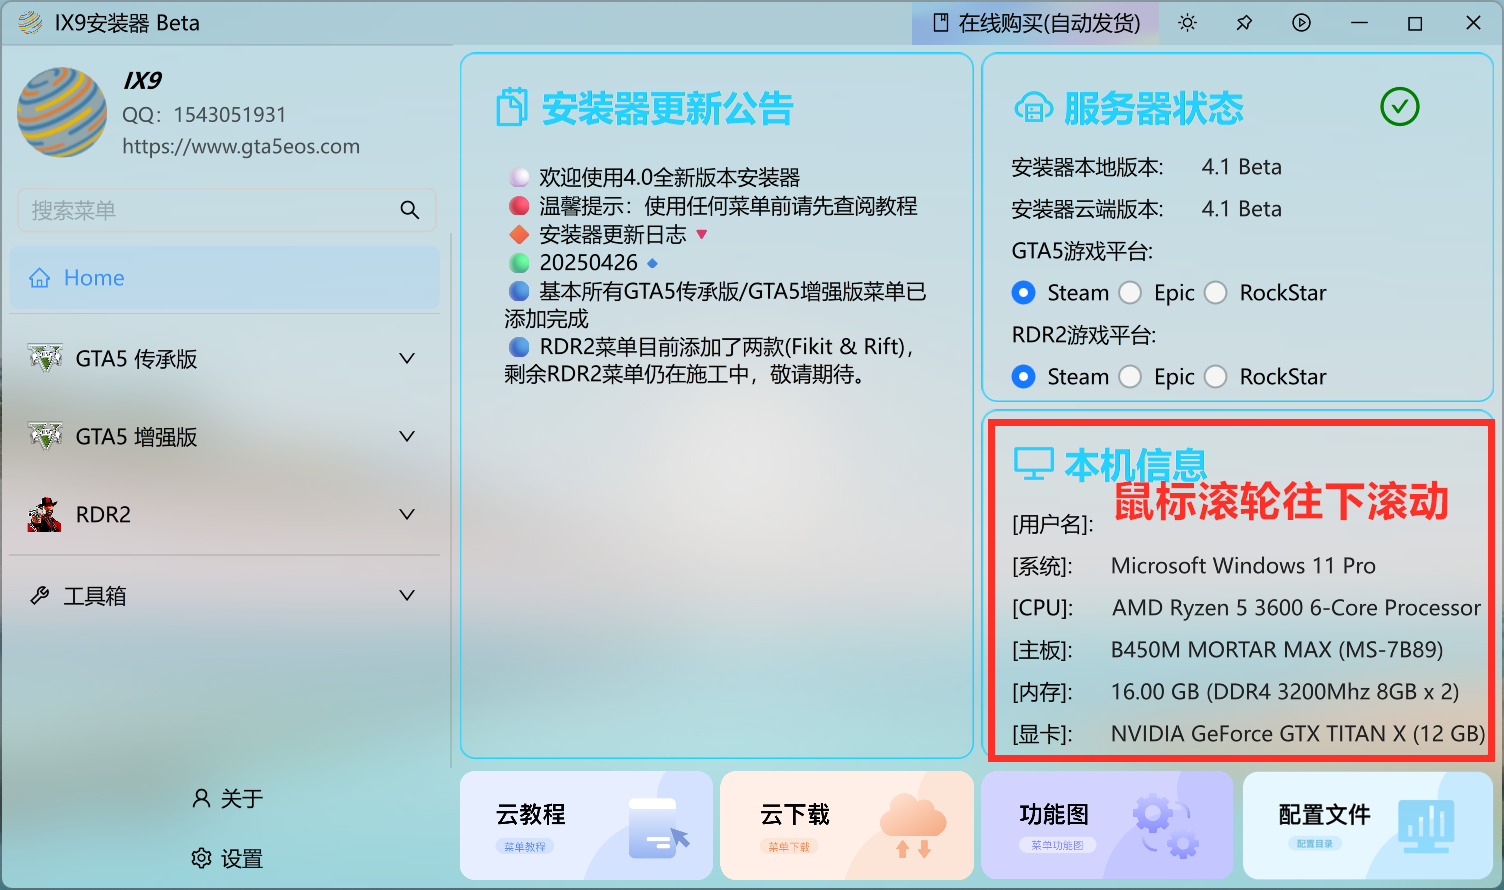The image size is (1504, 890).
Task: Click into the 搜索菜单 search field
Action: pyautogui.click(x=227, y=210)
